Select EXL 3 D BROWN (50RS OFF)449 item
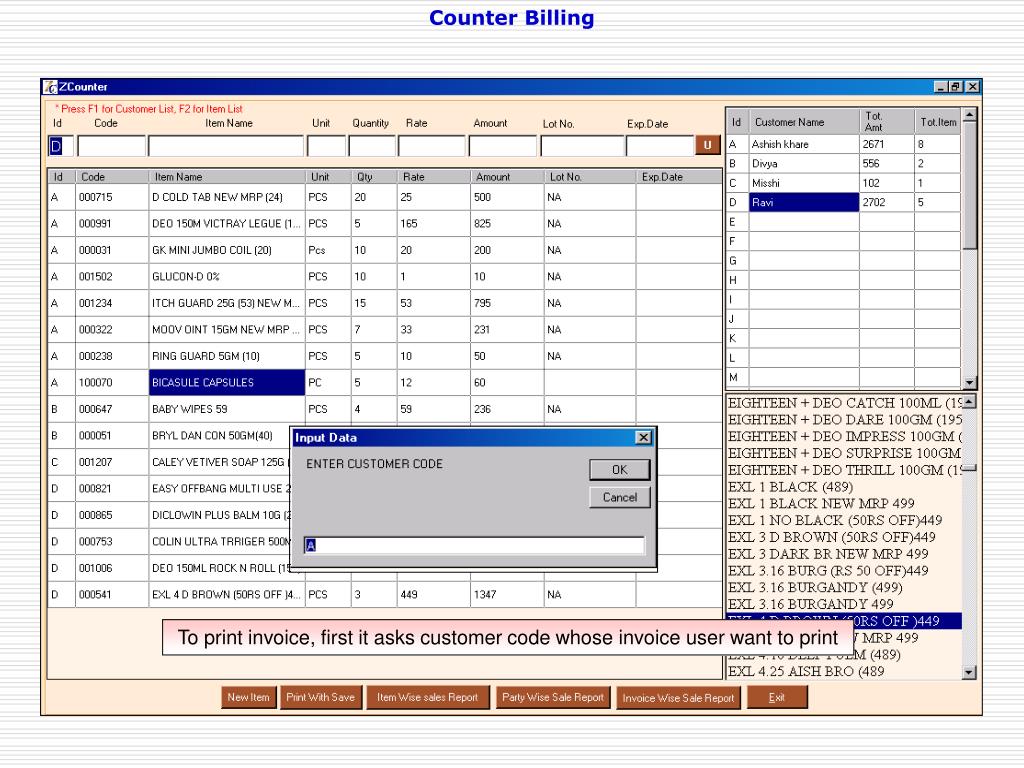 tap(844, 537)
